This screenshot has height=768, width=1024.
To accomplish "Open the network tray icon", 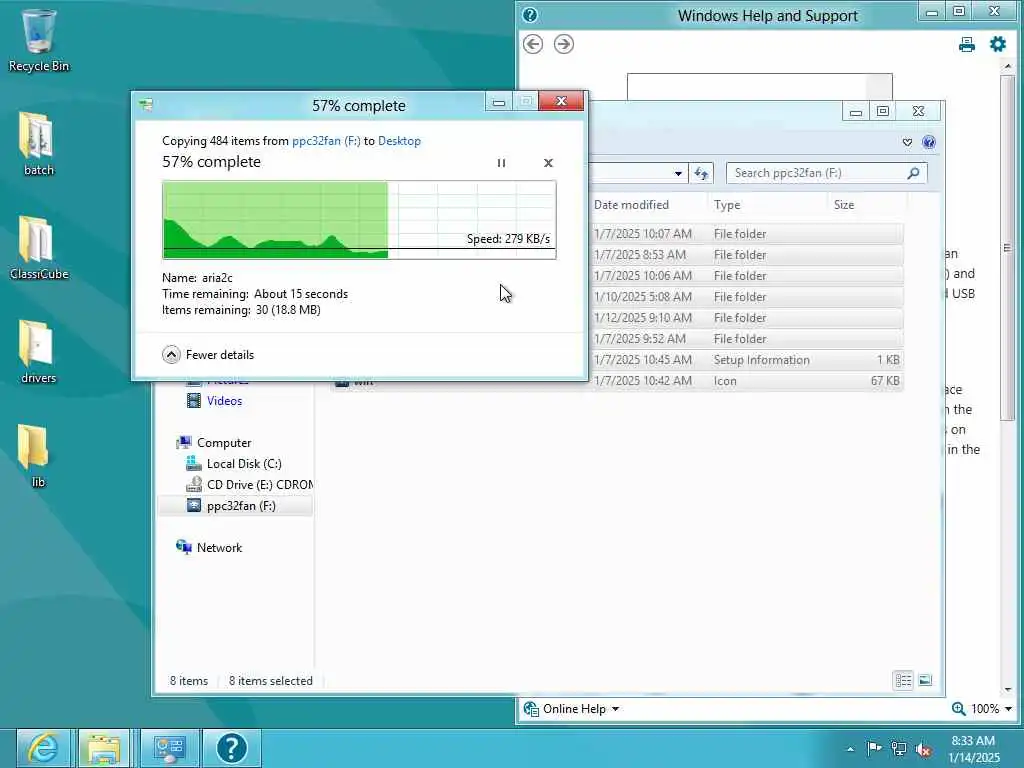I will tap(899, 749).
